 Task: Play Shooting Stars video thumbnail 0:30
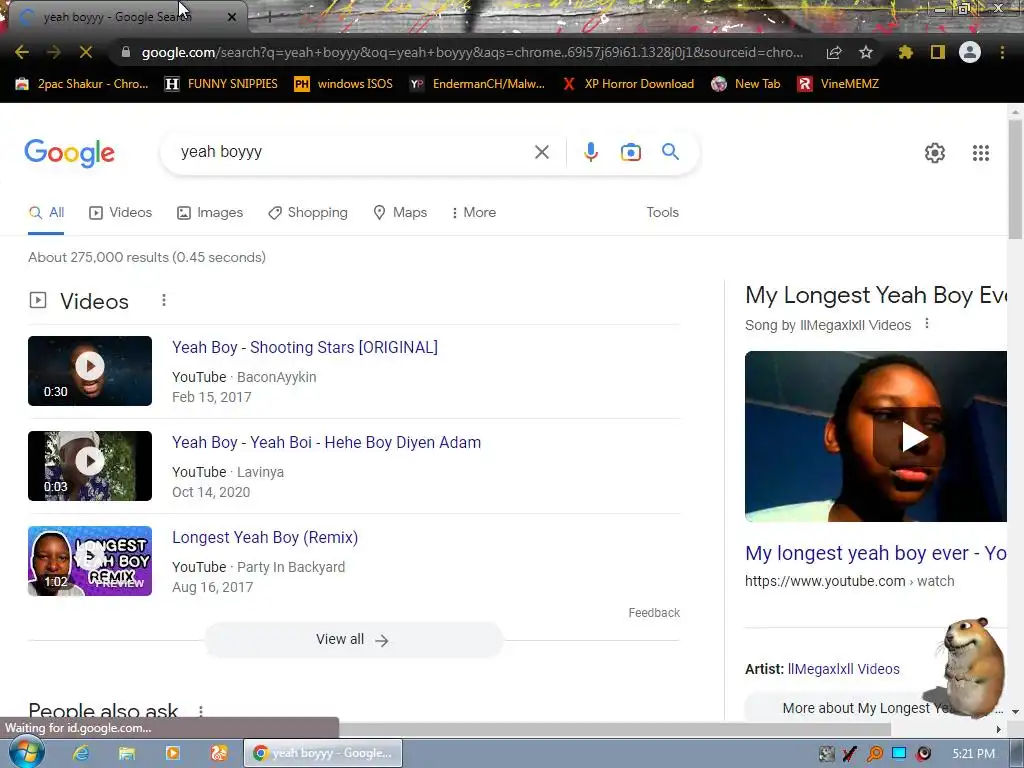coord(90,371)
